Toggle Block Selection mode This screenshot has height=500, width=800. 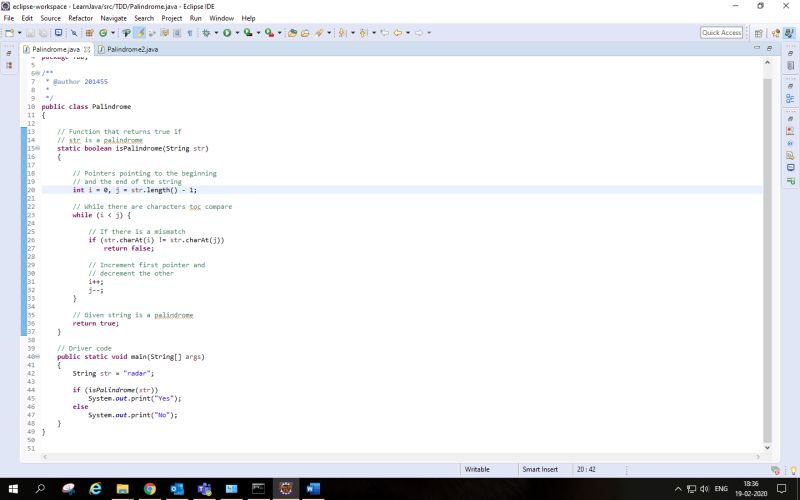click(177, 33)
